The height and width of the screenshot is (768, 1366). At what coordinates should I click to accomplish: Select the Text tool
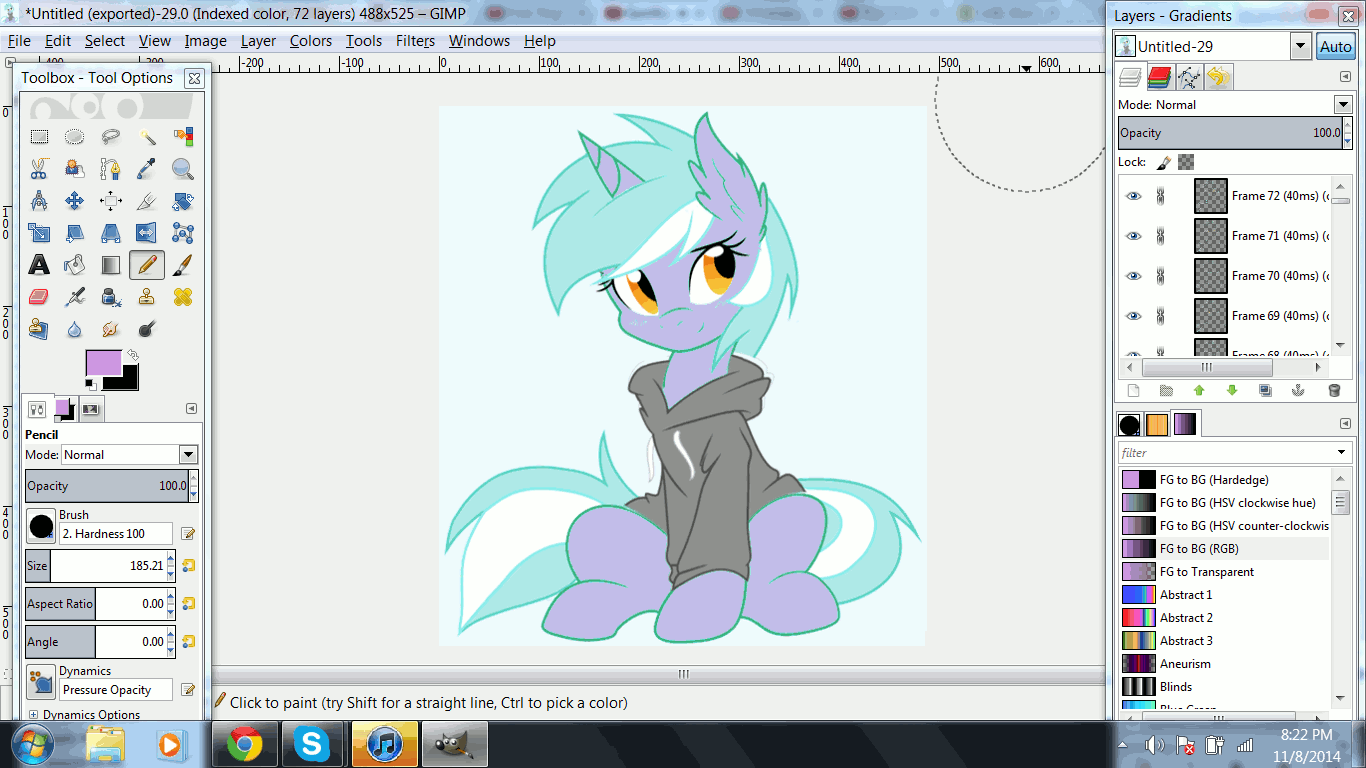coord(39,265)
